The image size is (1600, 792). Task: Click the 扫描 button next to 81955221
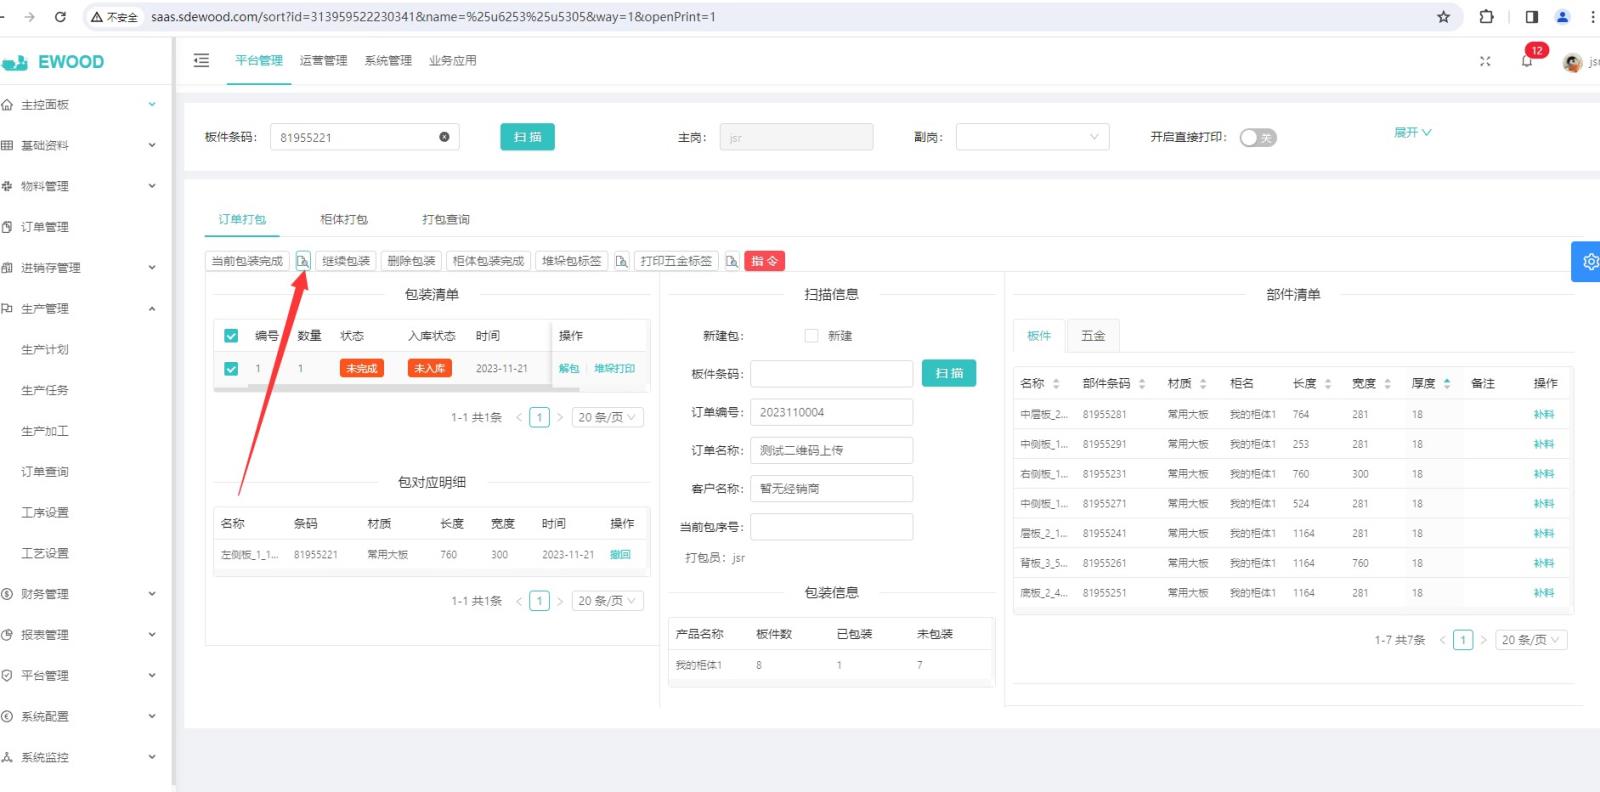[527, 137]
